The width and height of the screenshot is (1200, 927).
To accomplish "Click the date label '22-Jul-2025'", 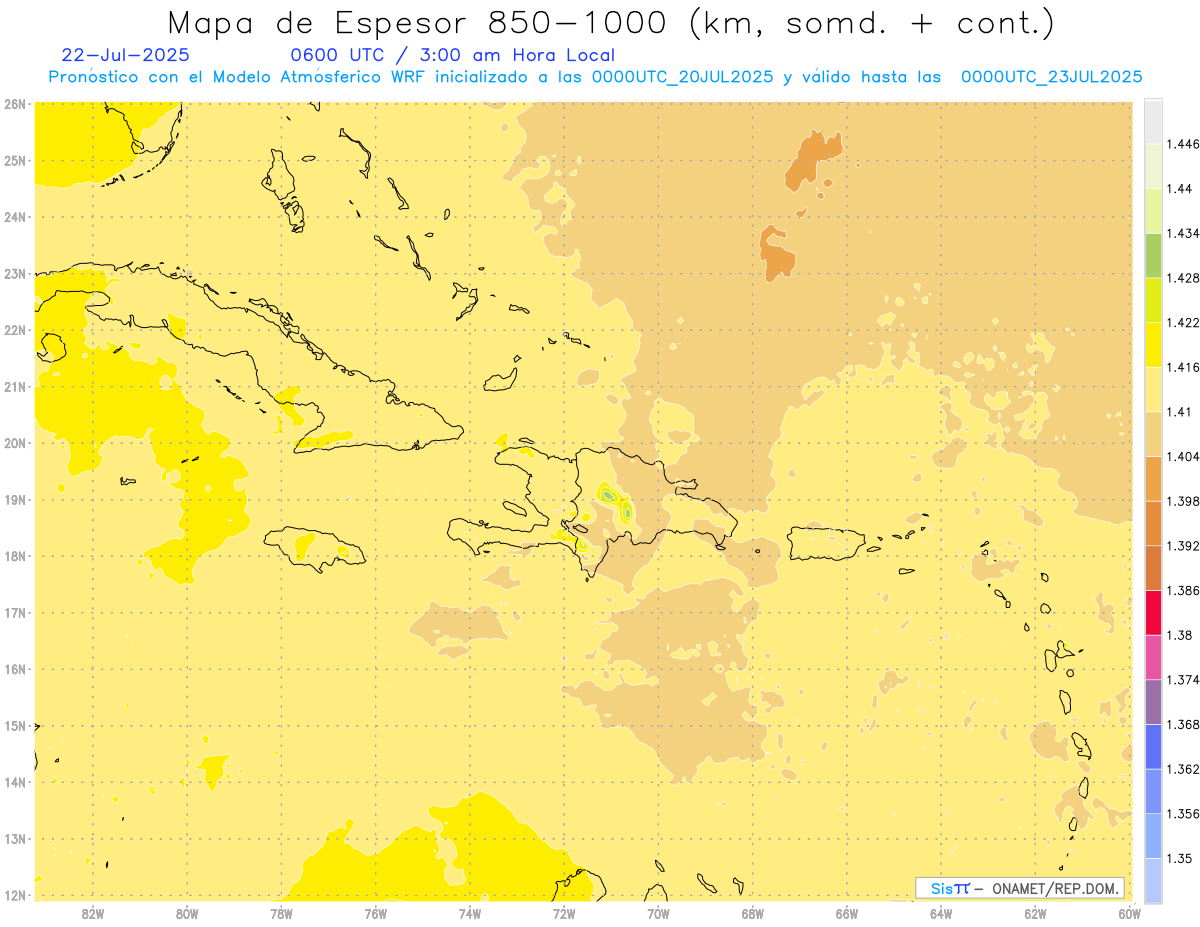I will pos(125,55).
